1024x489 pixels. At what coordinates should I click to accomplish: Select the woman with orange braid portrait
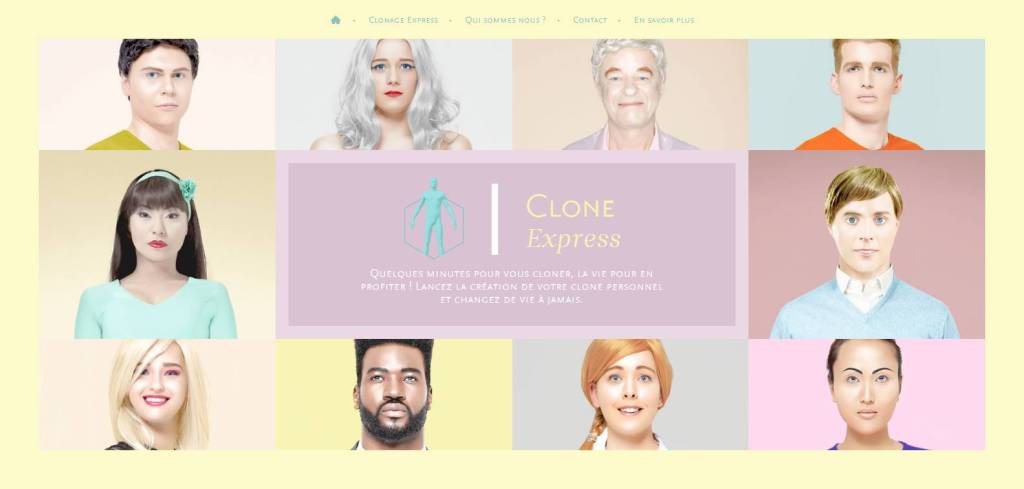tap(630, 394)
